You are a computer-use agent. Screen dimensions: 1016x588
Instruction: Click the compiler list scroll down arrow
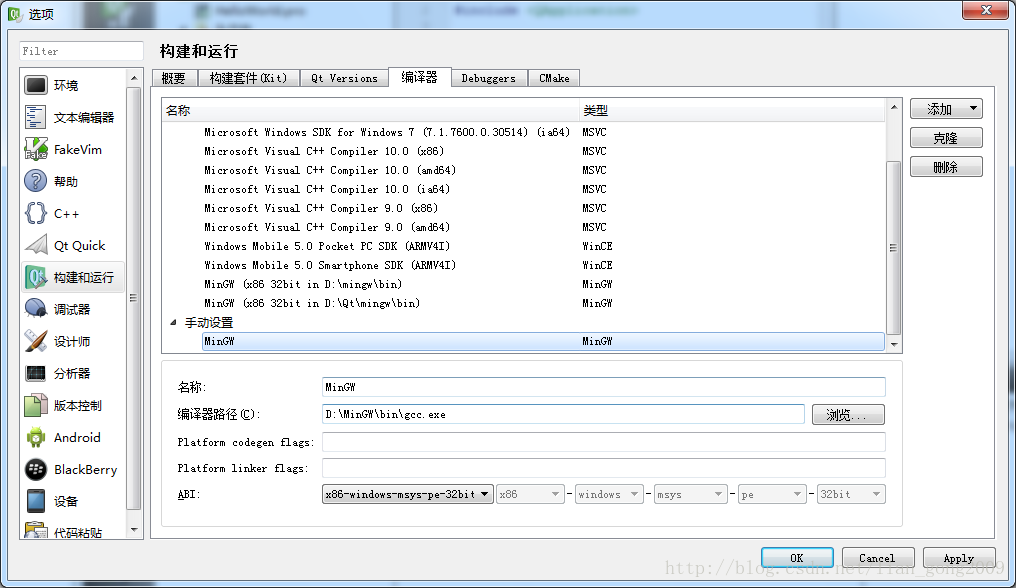[x=894, y=345]
